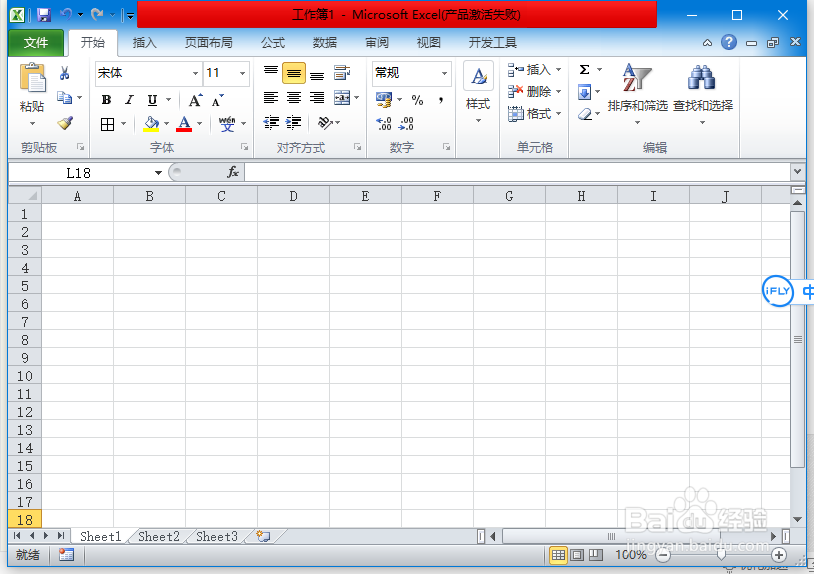Click the orientation angle text icon

tap(325, 122)
